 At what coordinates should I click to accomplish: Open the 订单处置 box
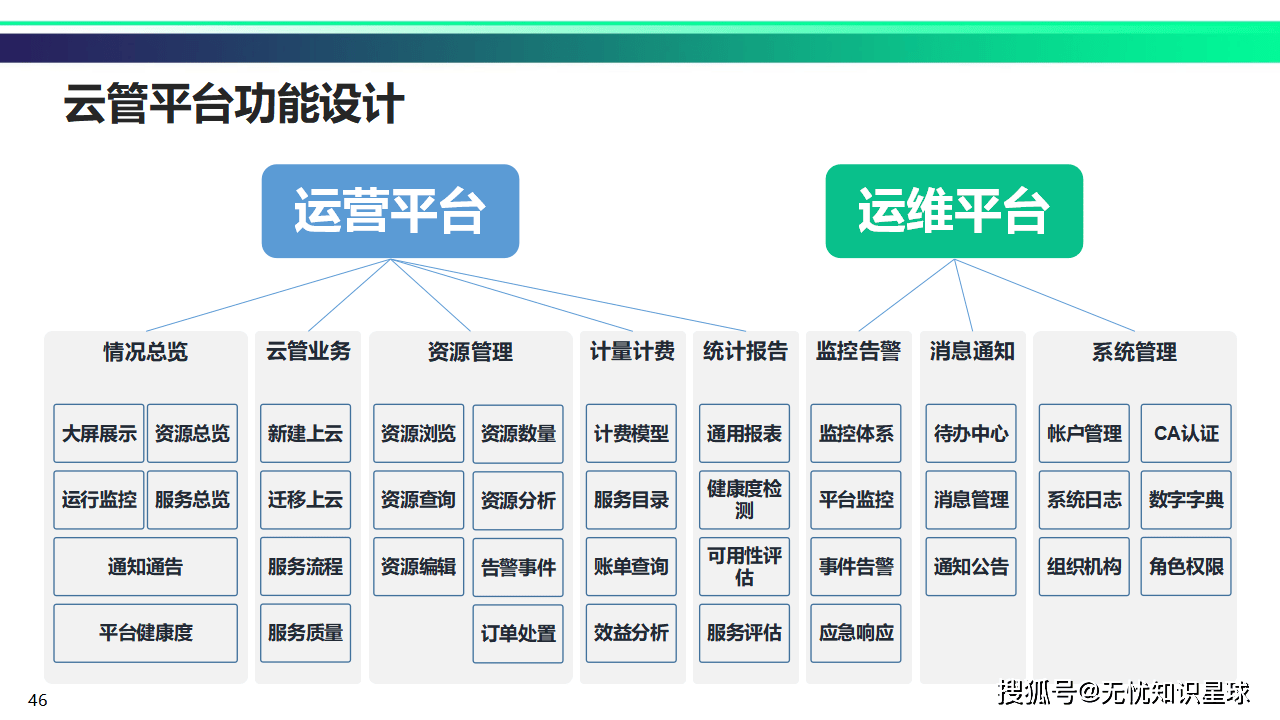pos(518,634)
